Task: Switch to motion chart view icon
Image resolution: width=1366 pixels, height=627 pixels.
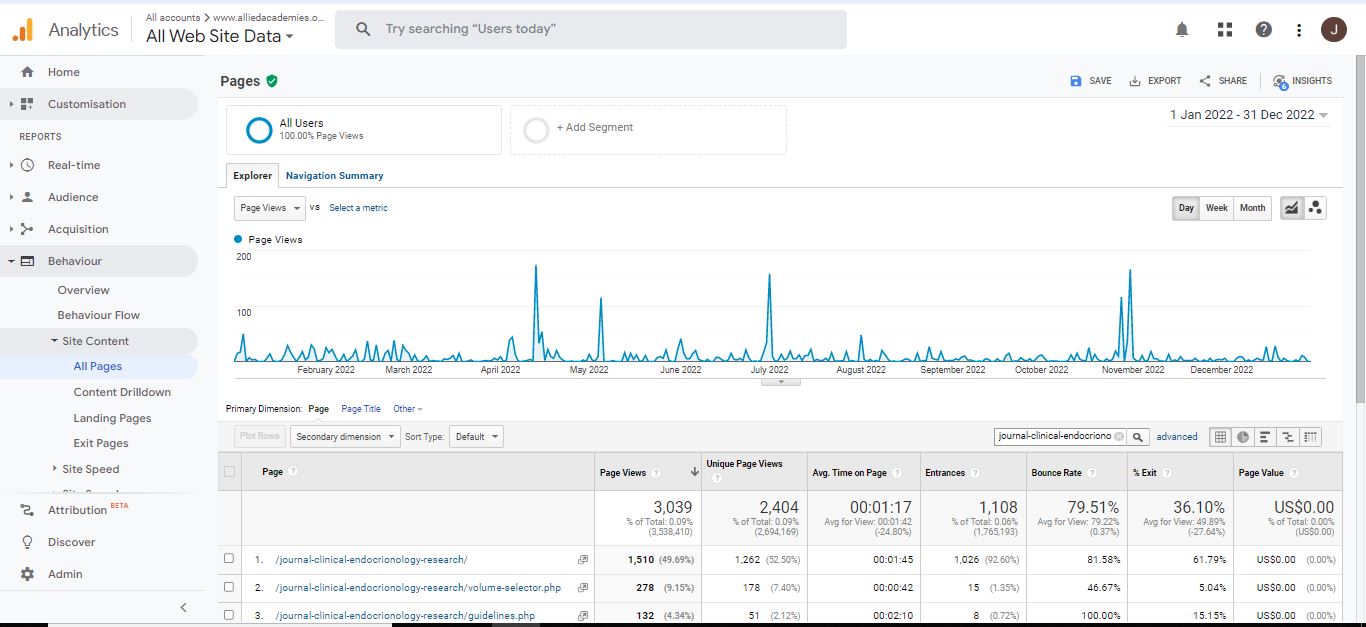Action: [x=1315, y=208]
